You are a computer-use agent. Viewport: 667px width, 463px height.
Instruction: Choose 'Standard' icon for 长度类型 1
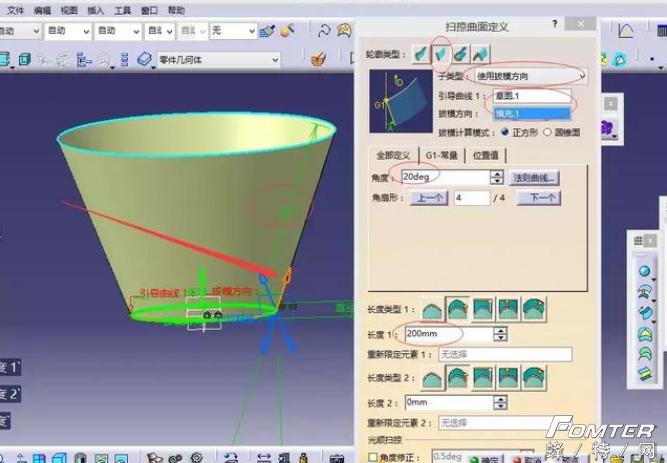[x=457, y=309]
